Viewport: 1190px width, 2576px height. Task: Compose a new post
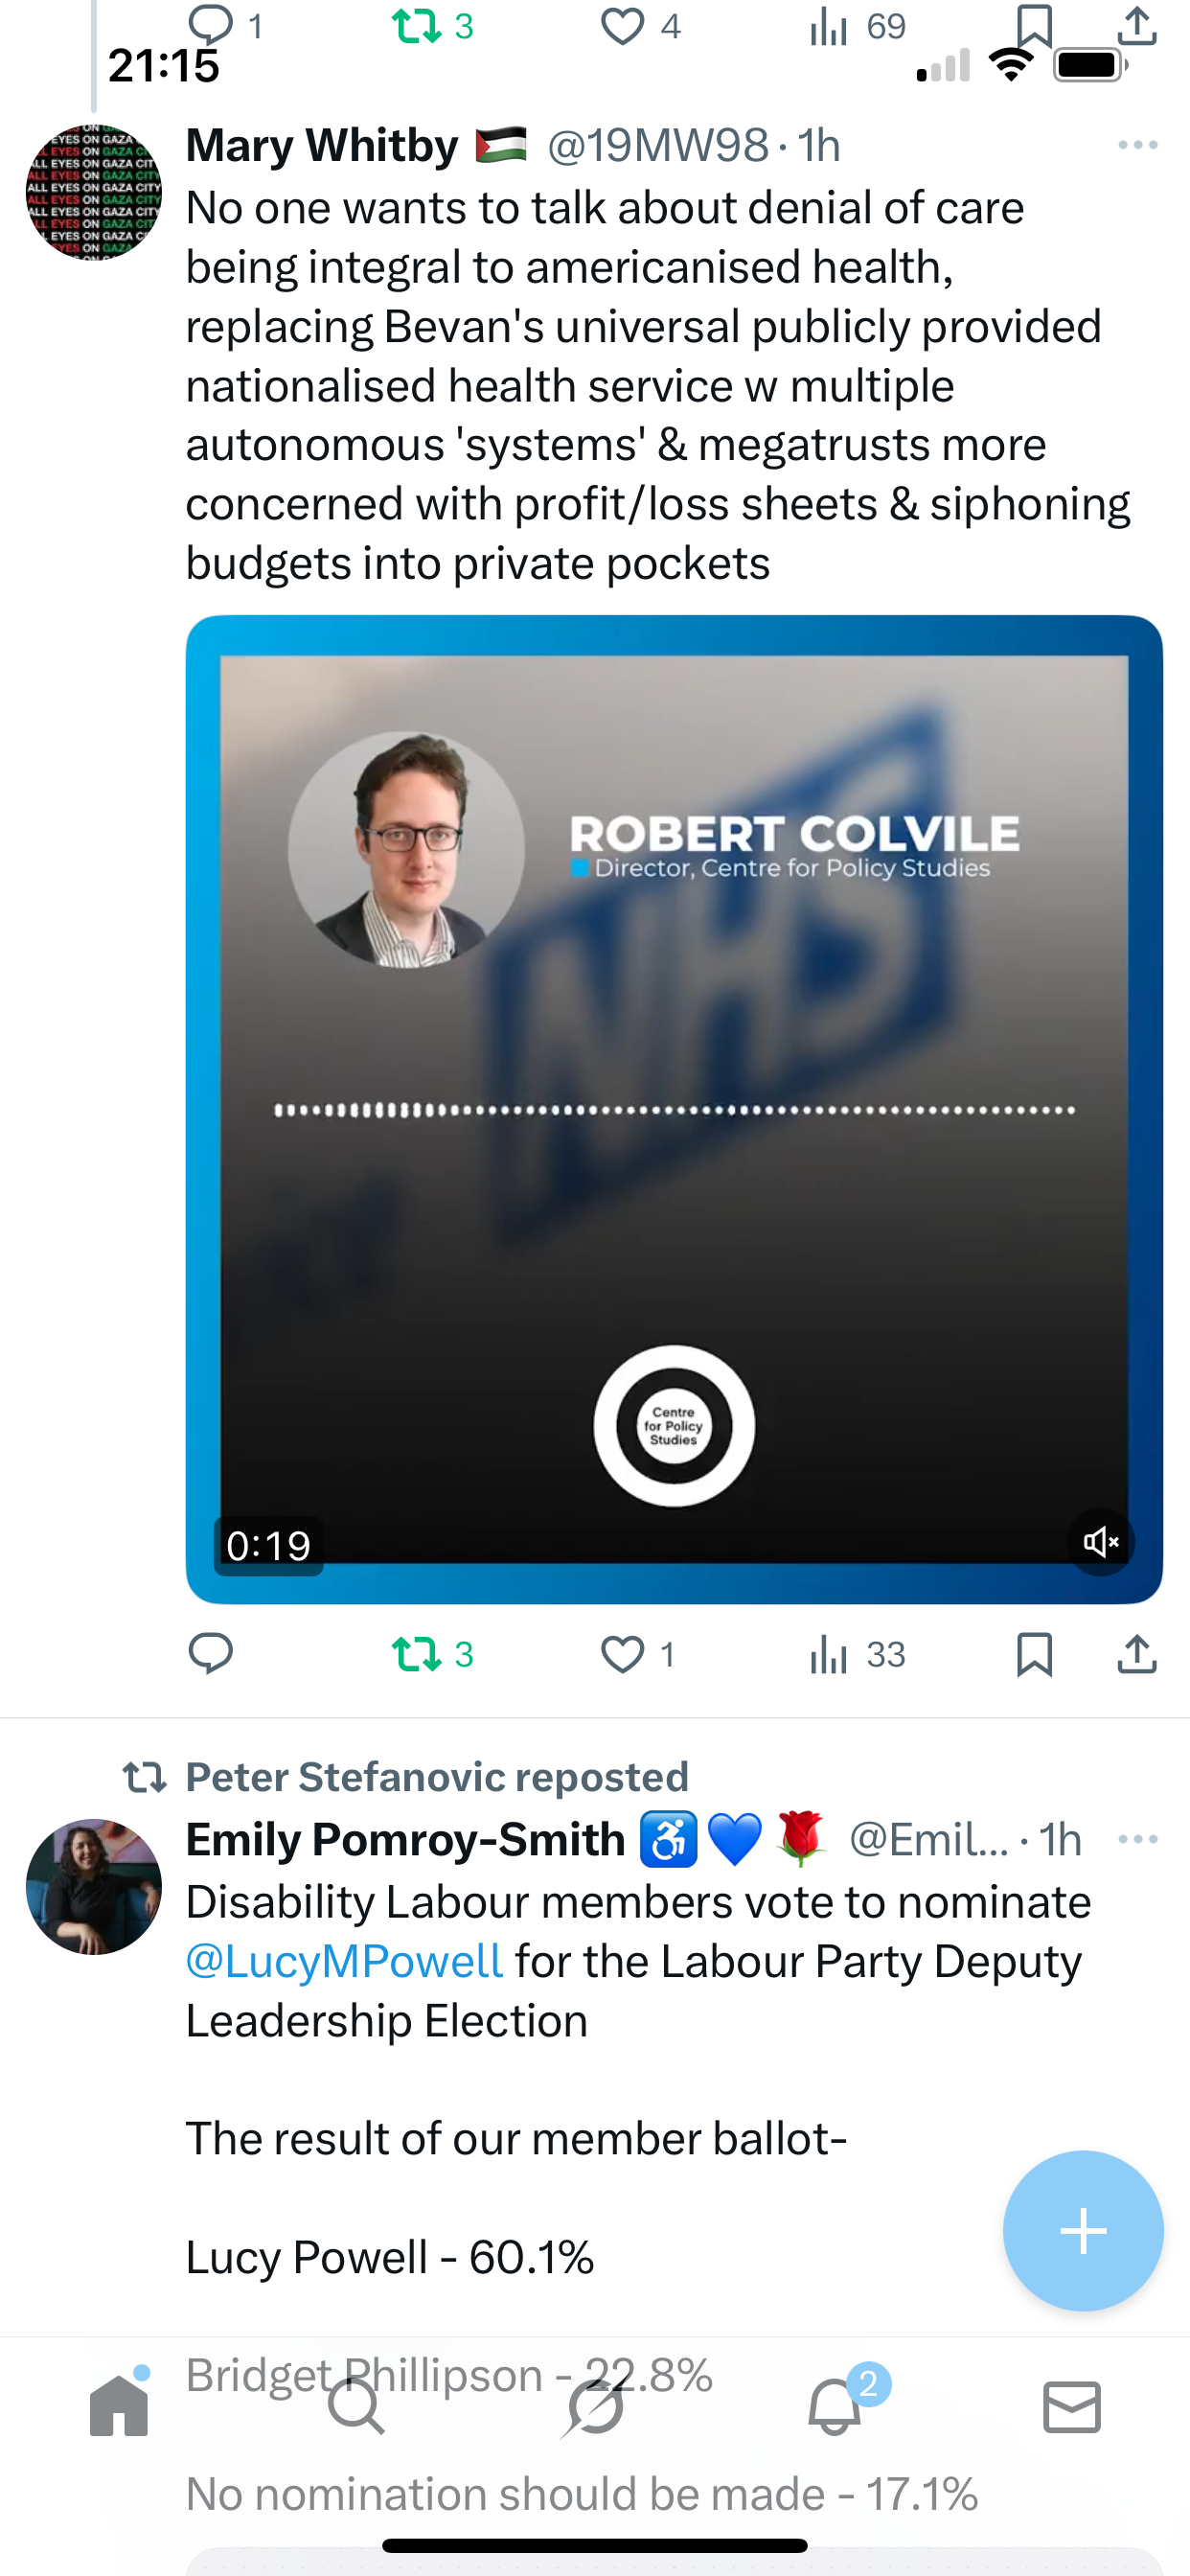click(x=1083, y=2231)
